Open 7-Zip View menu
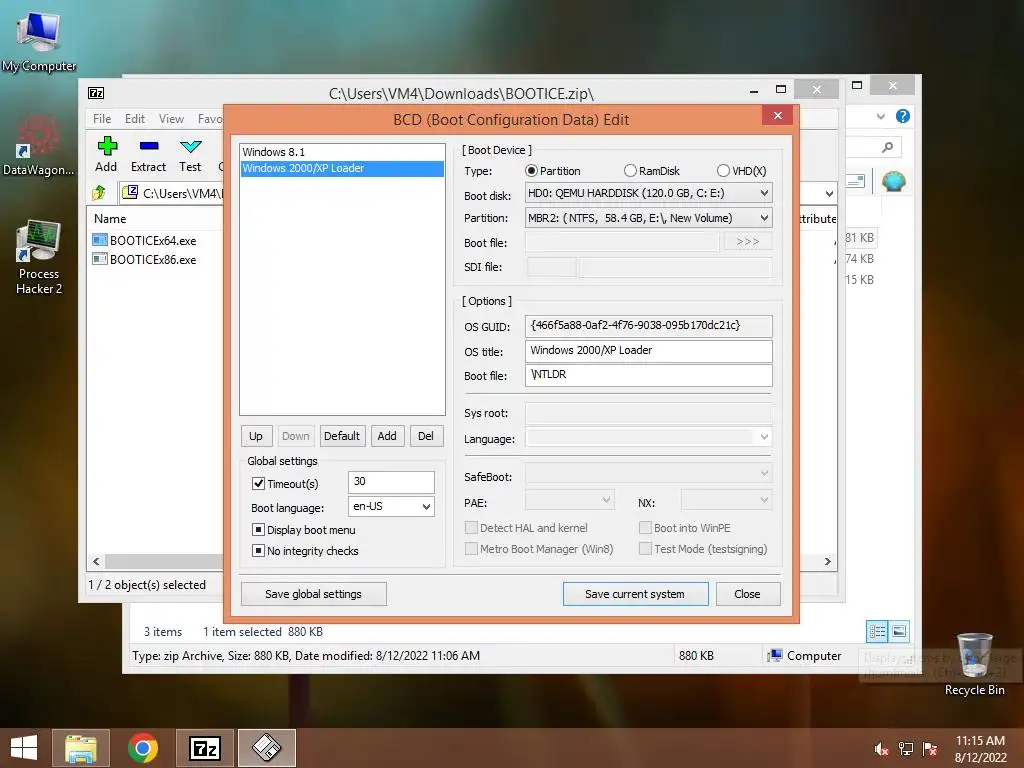Screen dimensions: 1024x768 (x=171, y=119)
